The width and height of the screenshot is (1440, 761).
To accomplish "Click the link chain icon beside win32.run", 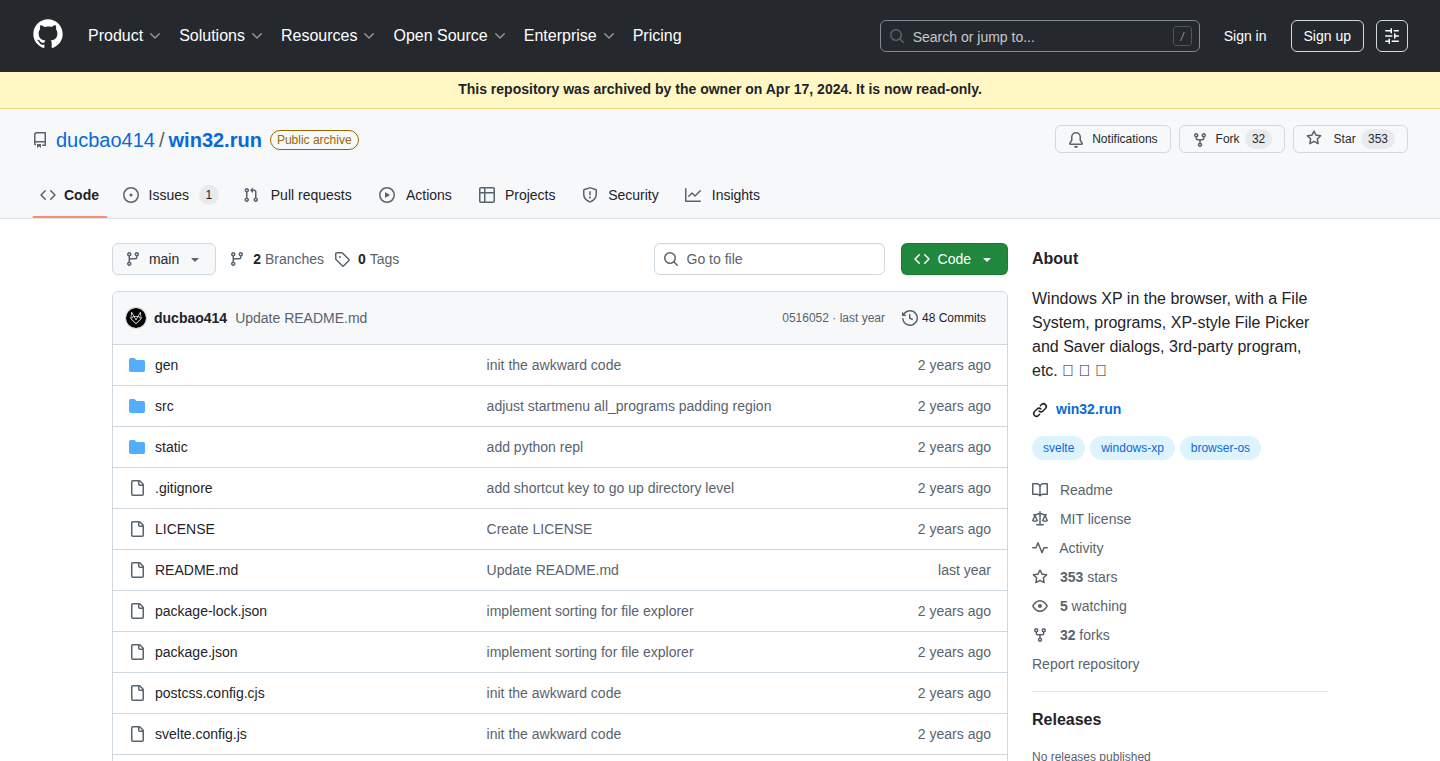I will pos(1040,409).
